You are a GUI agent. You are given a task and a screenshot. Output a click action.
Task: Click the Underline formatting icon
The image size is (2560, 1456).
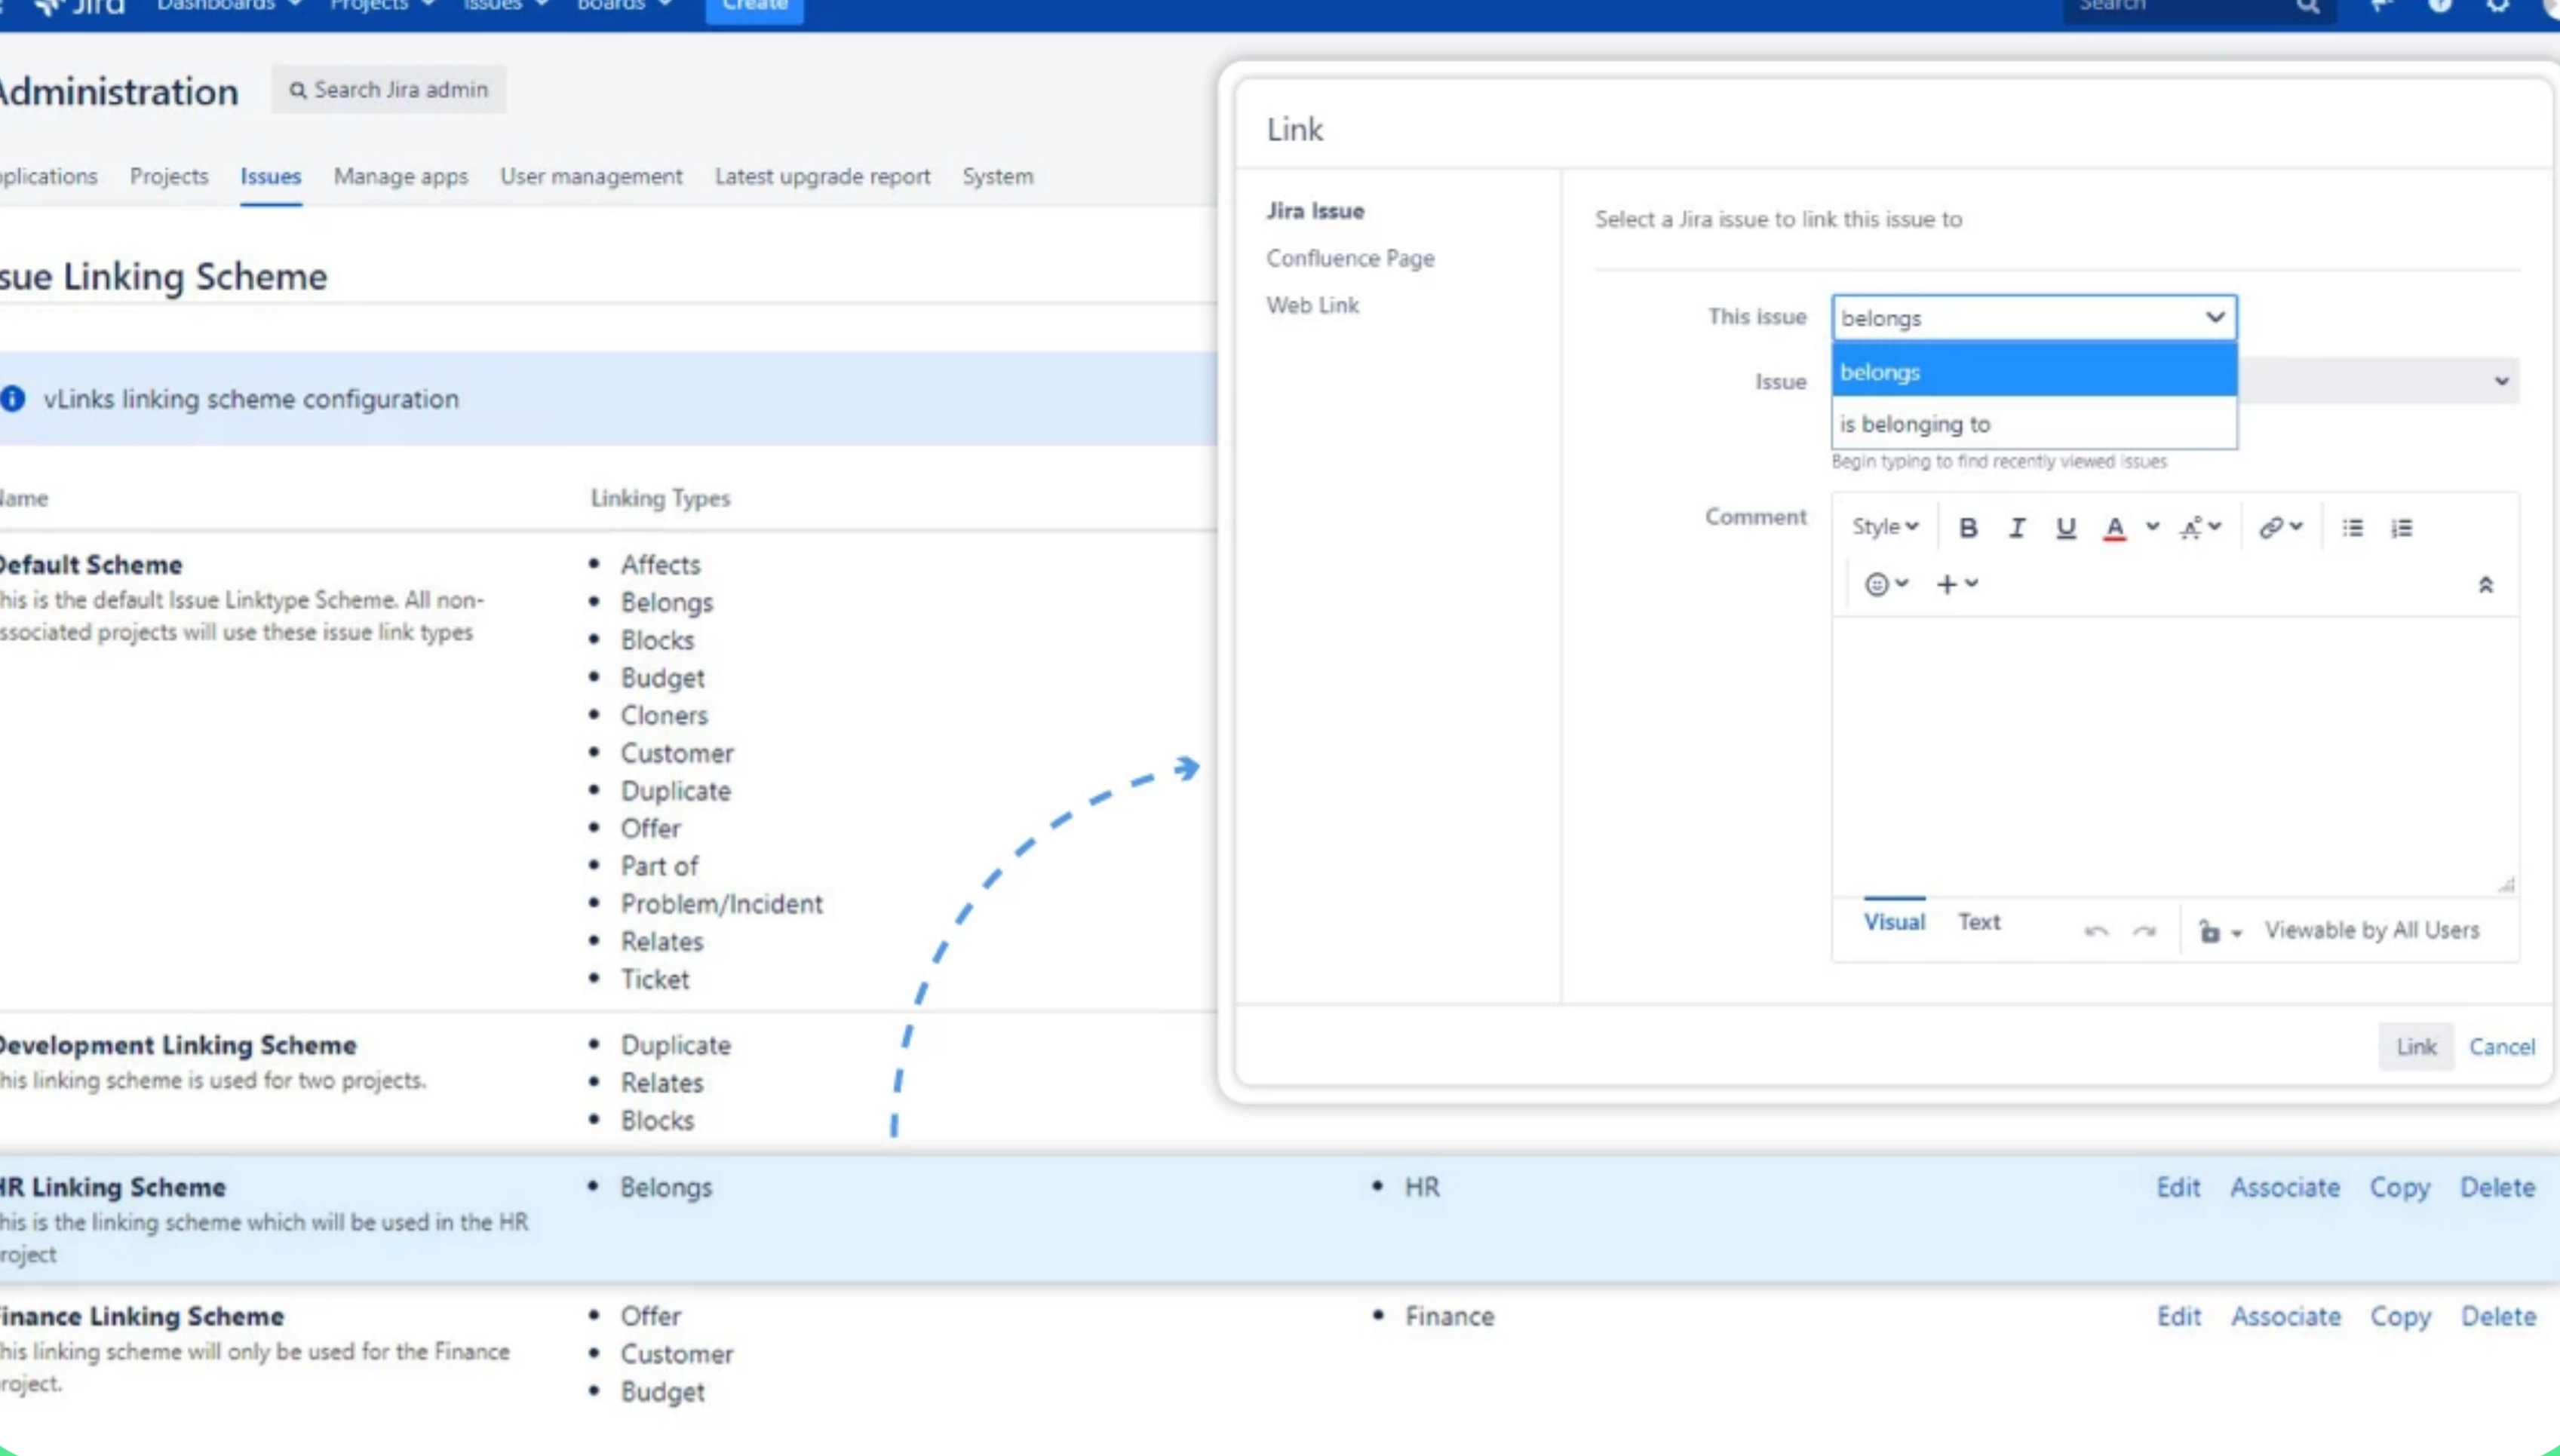[2065, 527]
